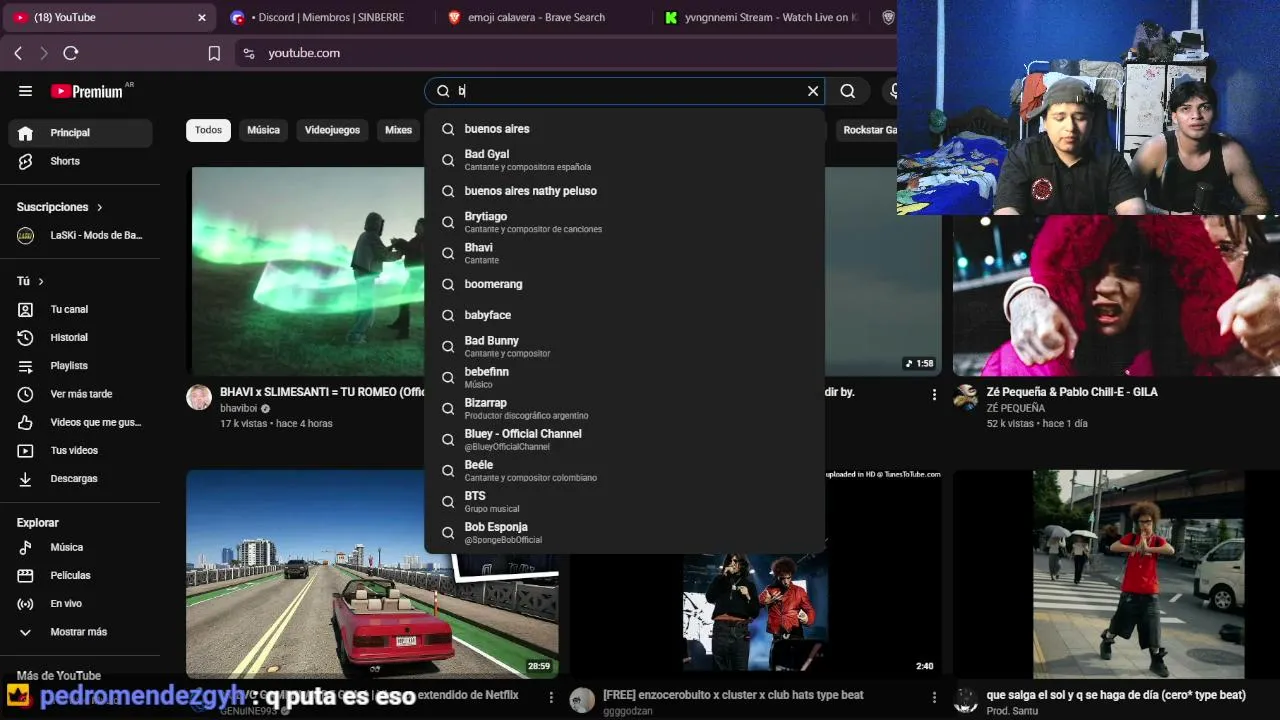This screenshot has height=720, width=1280.
Task: Select the Videojuegos filter chip
Action: [x=332, y=130]
